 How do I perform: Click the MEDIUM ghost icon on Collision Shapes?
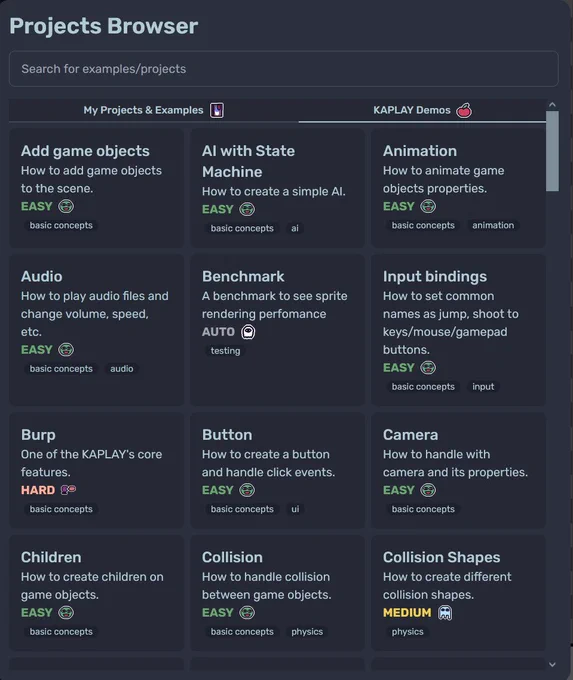point(445,613)
